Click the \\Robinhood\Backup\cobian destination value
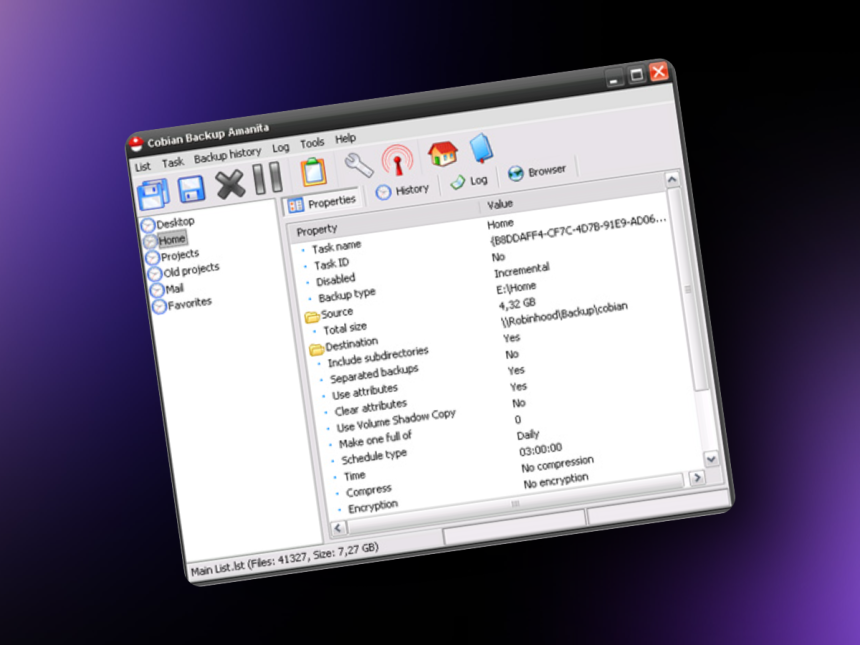This screenshot has height=645, width=860. click(564, 315)
